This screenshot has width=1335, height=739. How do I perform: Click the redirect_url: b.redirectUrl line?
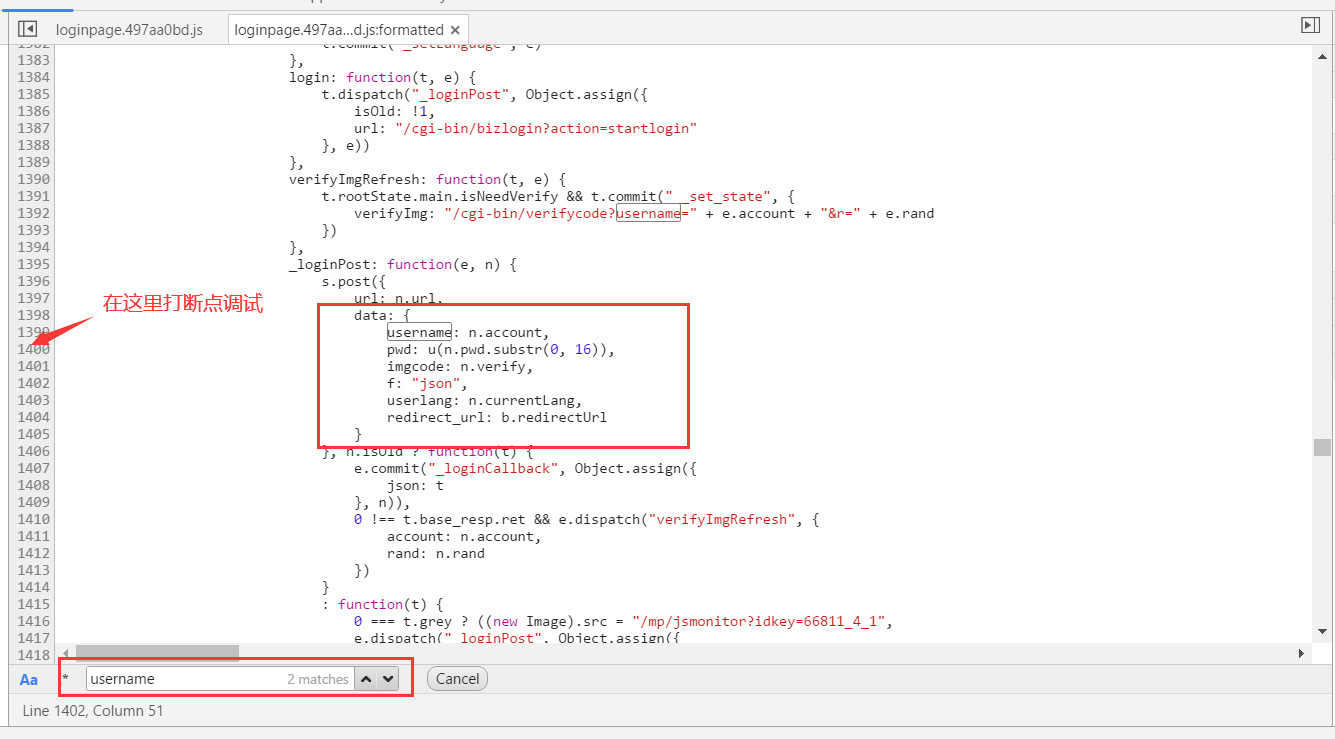[497, 417]
